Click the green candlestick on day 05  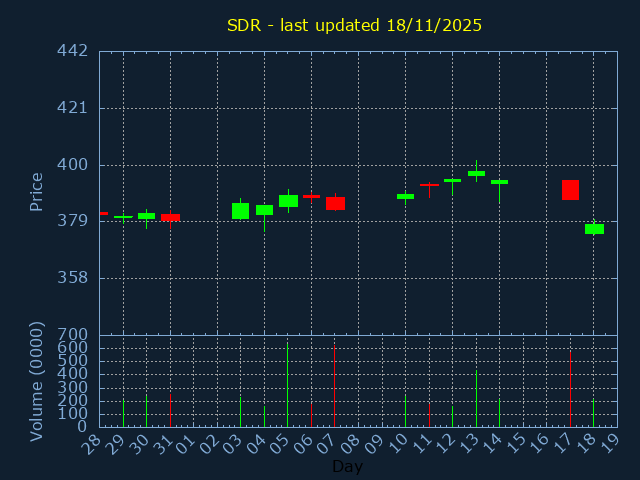point(288,201)
